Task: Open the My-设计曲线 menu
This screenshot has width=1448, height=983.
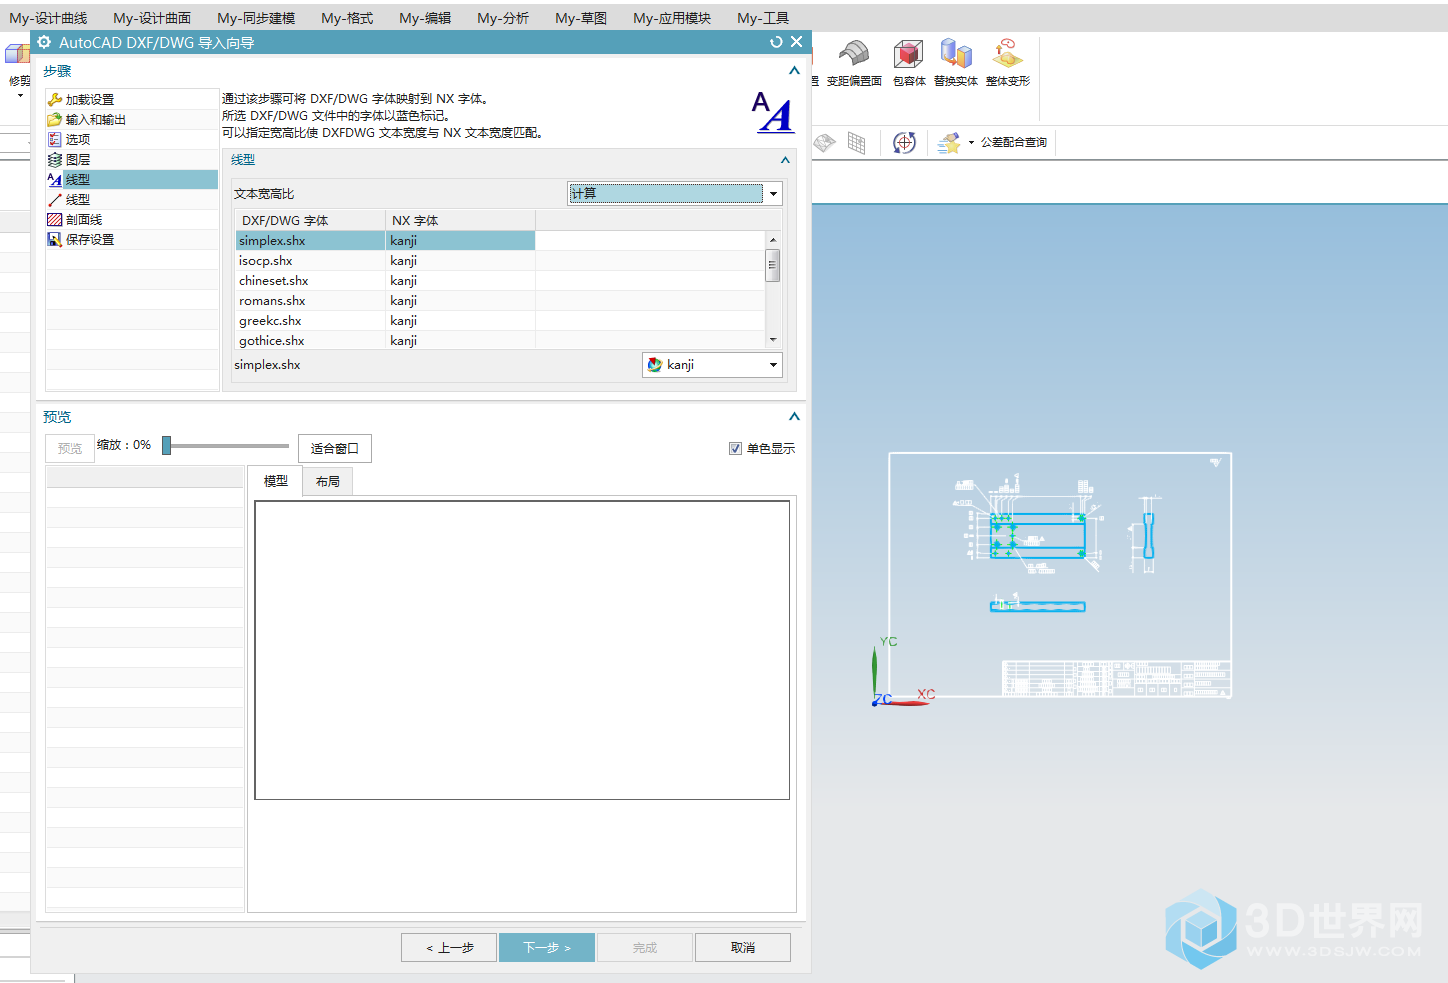Action: click(x=48, y=18)
